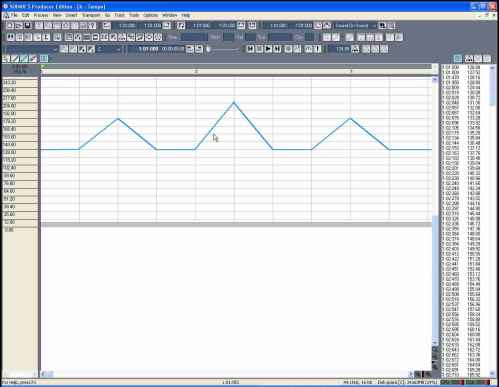The image size is (499, 387).
Task: Click the tempo list scrollbar thumb
Action: (492, 88)
